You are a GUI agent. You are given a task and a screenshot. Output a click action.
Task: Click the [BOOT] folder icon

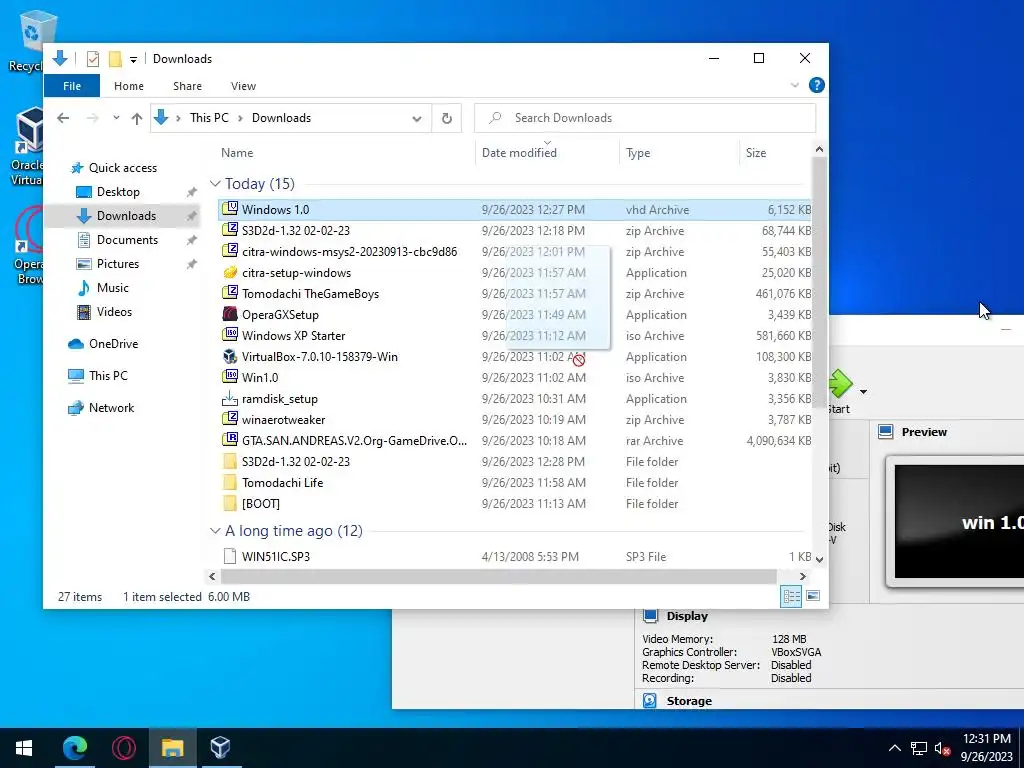coord(230,504)
